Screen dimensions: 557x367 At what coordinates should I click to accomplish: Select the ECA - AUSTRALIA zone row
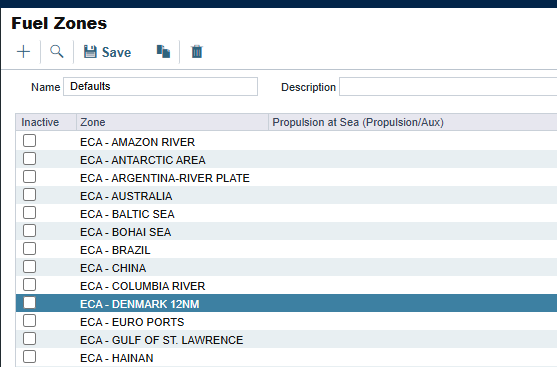point(286,195)
